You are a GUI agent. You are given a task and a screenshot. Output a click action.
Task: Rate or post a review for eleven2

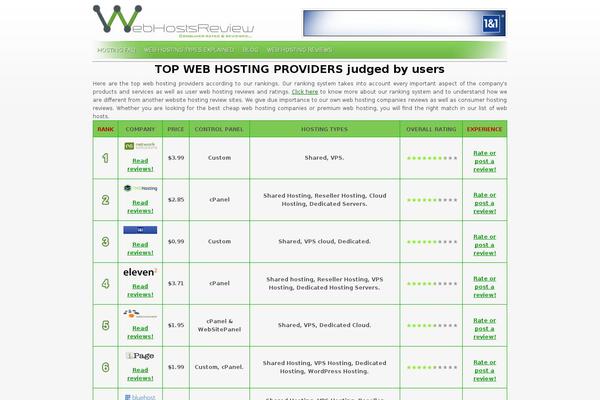(484, 287)
